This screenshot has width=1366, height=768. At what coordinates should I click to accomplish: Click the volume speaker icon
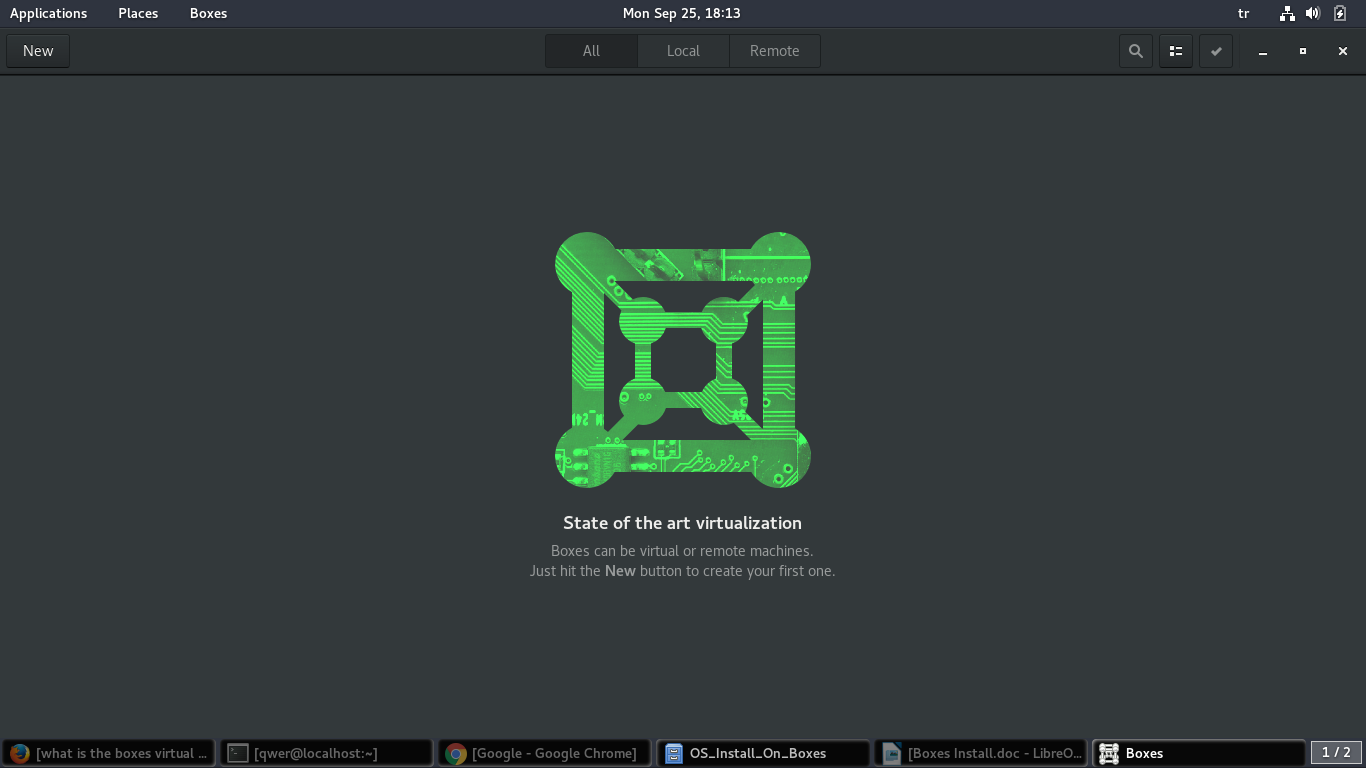[1313, 13]
